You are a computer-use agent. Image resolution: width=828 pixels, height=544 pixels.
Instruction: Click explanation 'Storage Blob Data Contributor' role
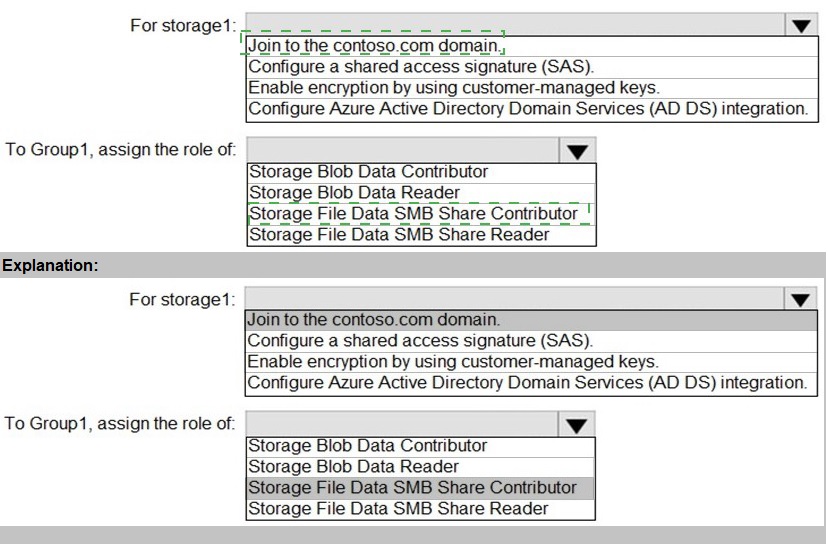[x=368, y=446]
